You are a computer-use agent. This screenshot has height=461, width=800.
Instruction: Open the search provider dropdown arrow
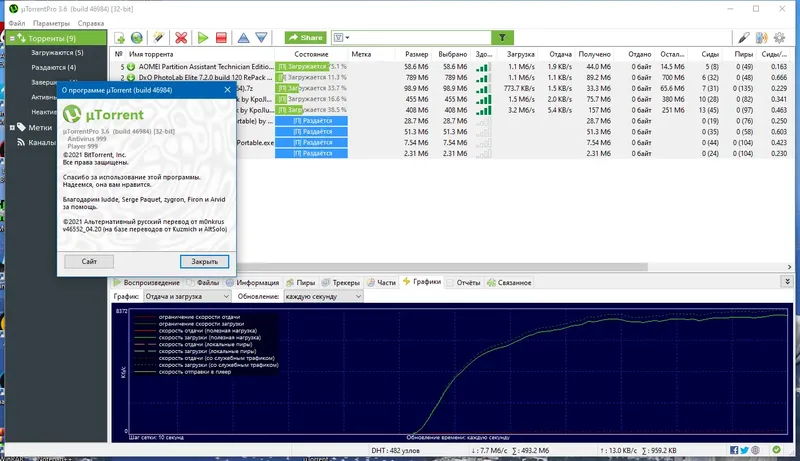pyautogui.click(x=347, y=38)
